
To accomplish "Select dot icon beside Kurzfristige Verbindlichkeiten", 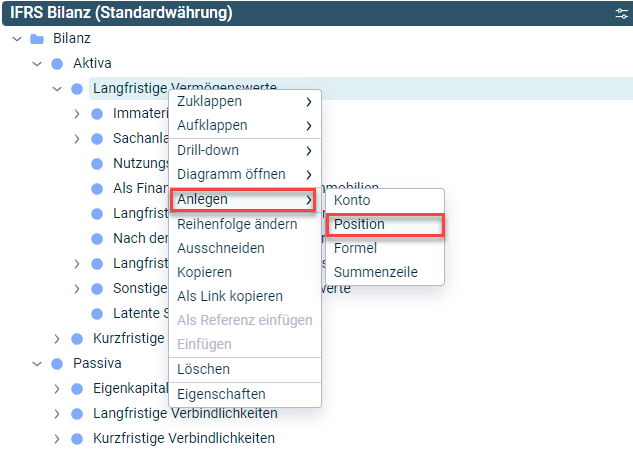I will (77, 439).
